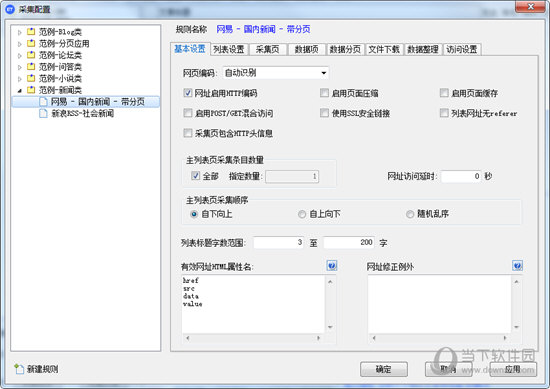
Task: Click inside the 有效网址HTML属性名 text area
Action: 253,304
